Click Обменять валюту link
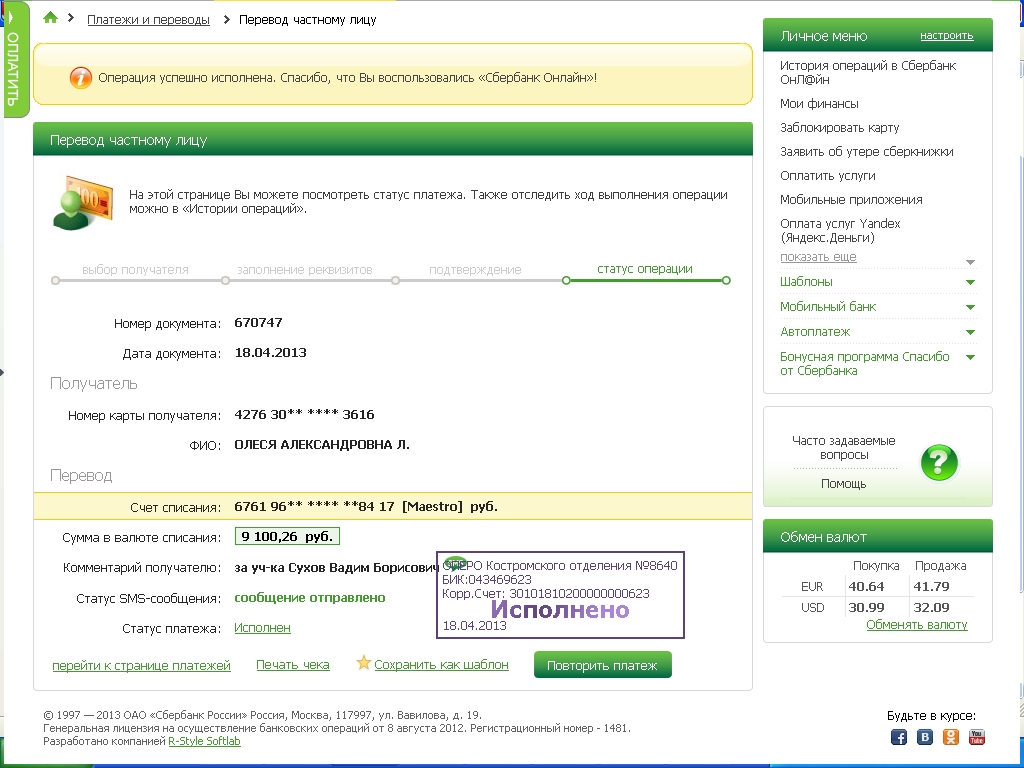Viewport: 1024px width, 768px height. (x=916, y=625)
